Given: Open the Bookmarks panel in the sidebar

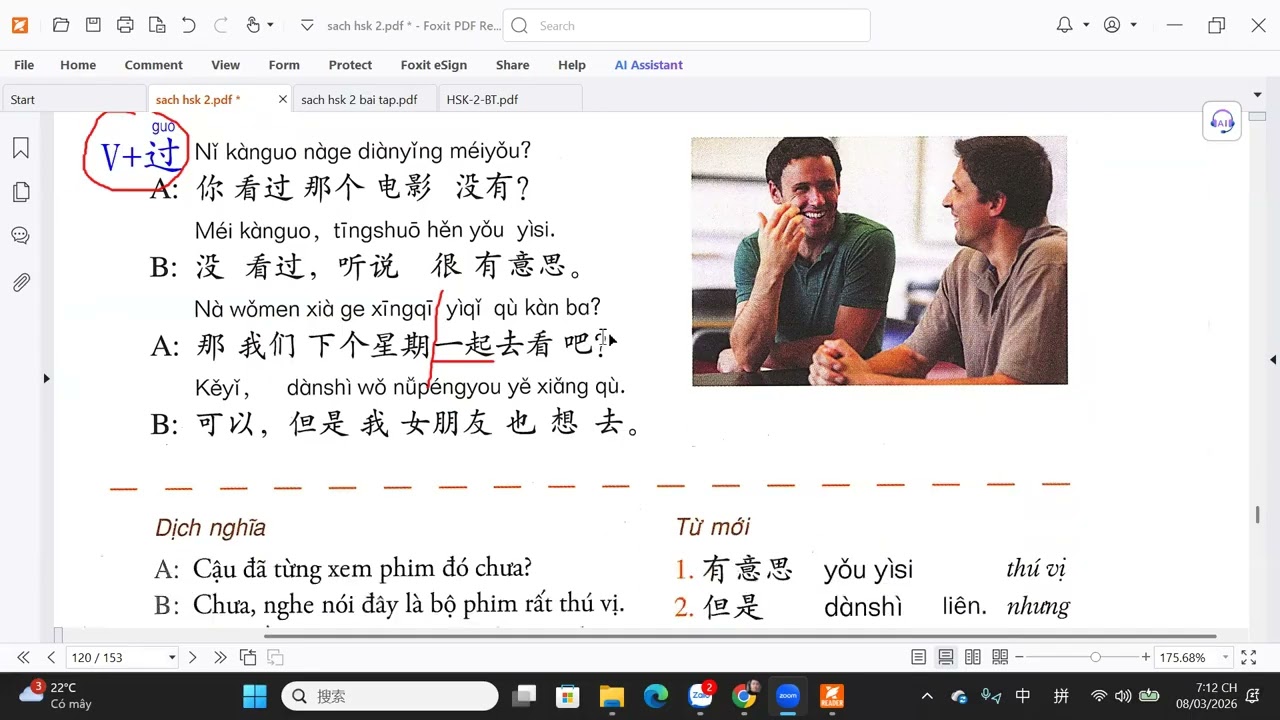Looking at the screenshot, I should (x=21, y=148).
